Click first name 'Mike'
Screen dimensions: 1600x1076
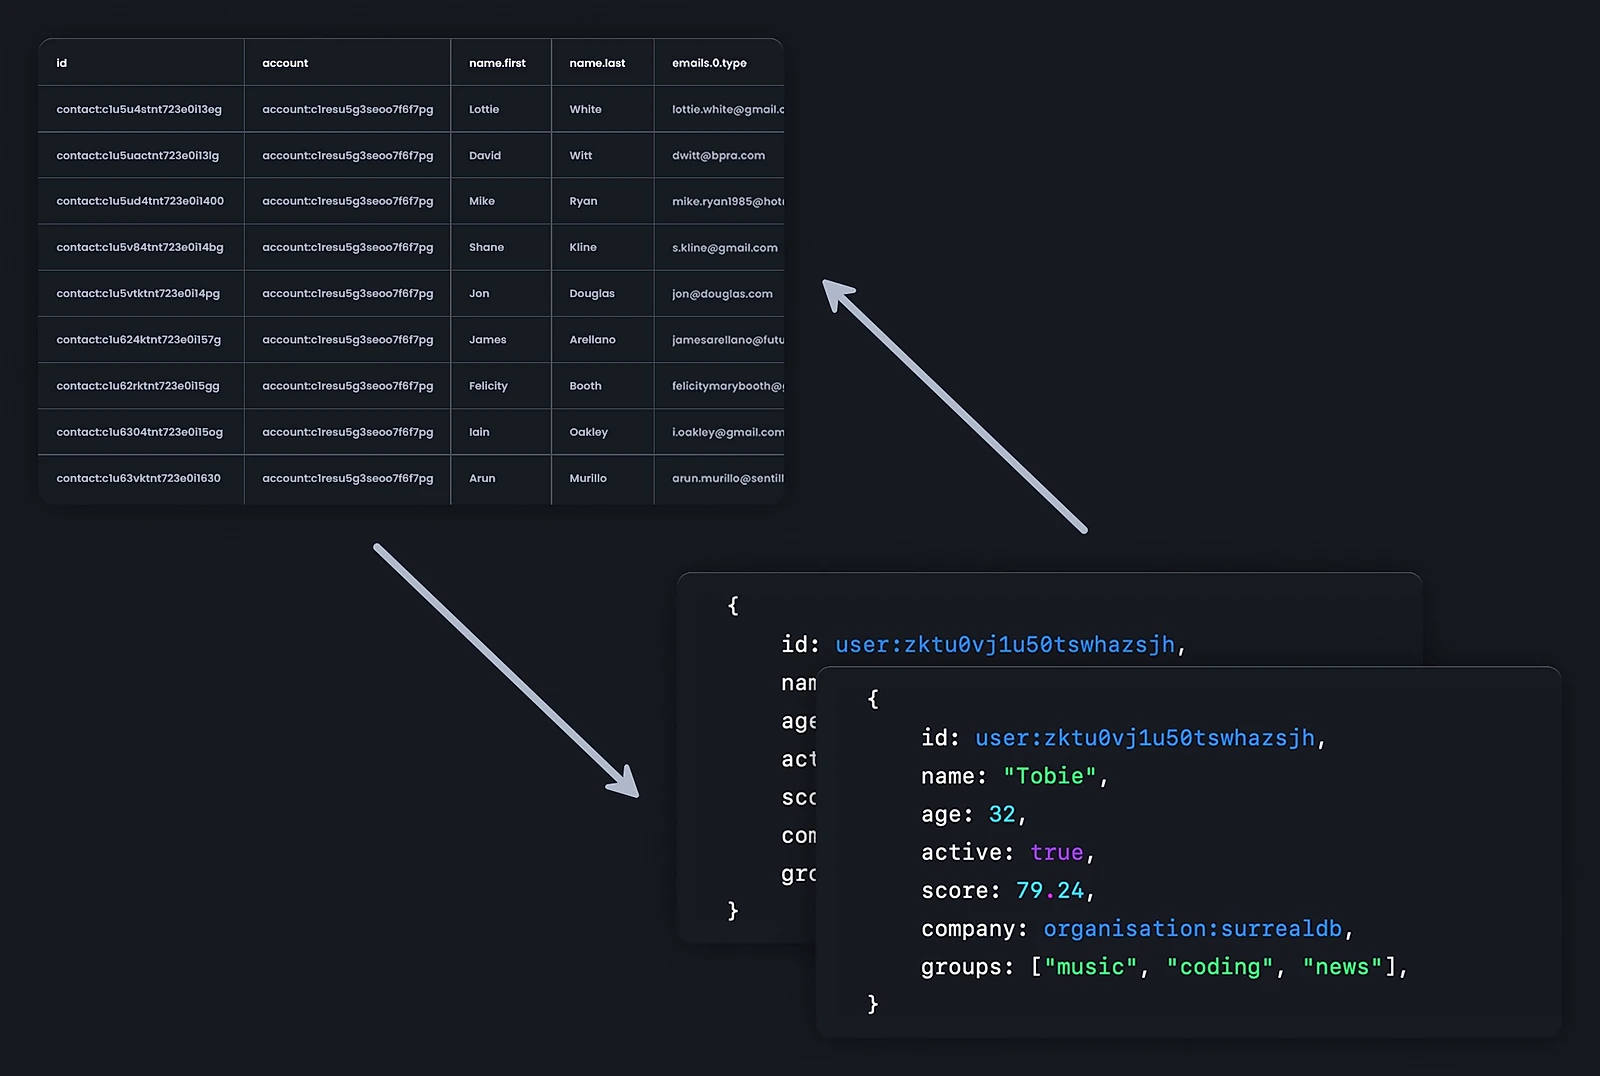[x=482, y=201]
